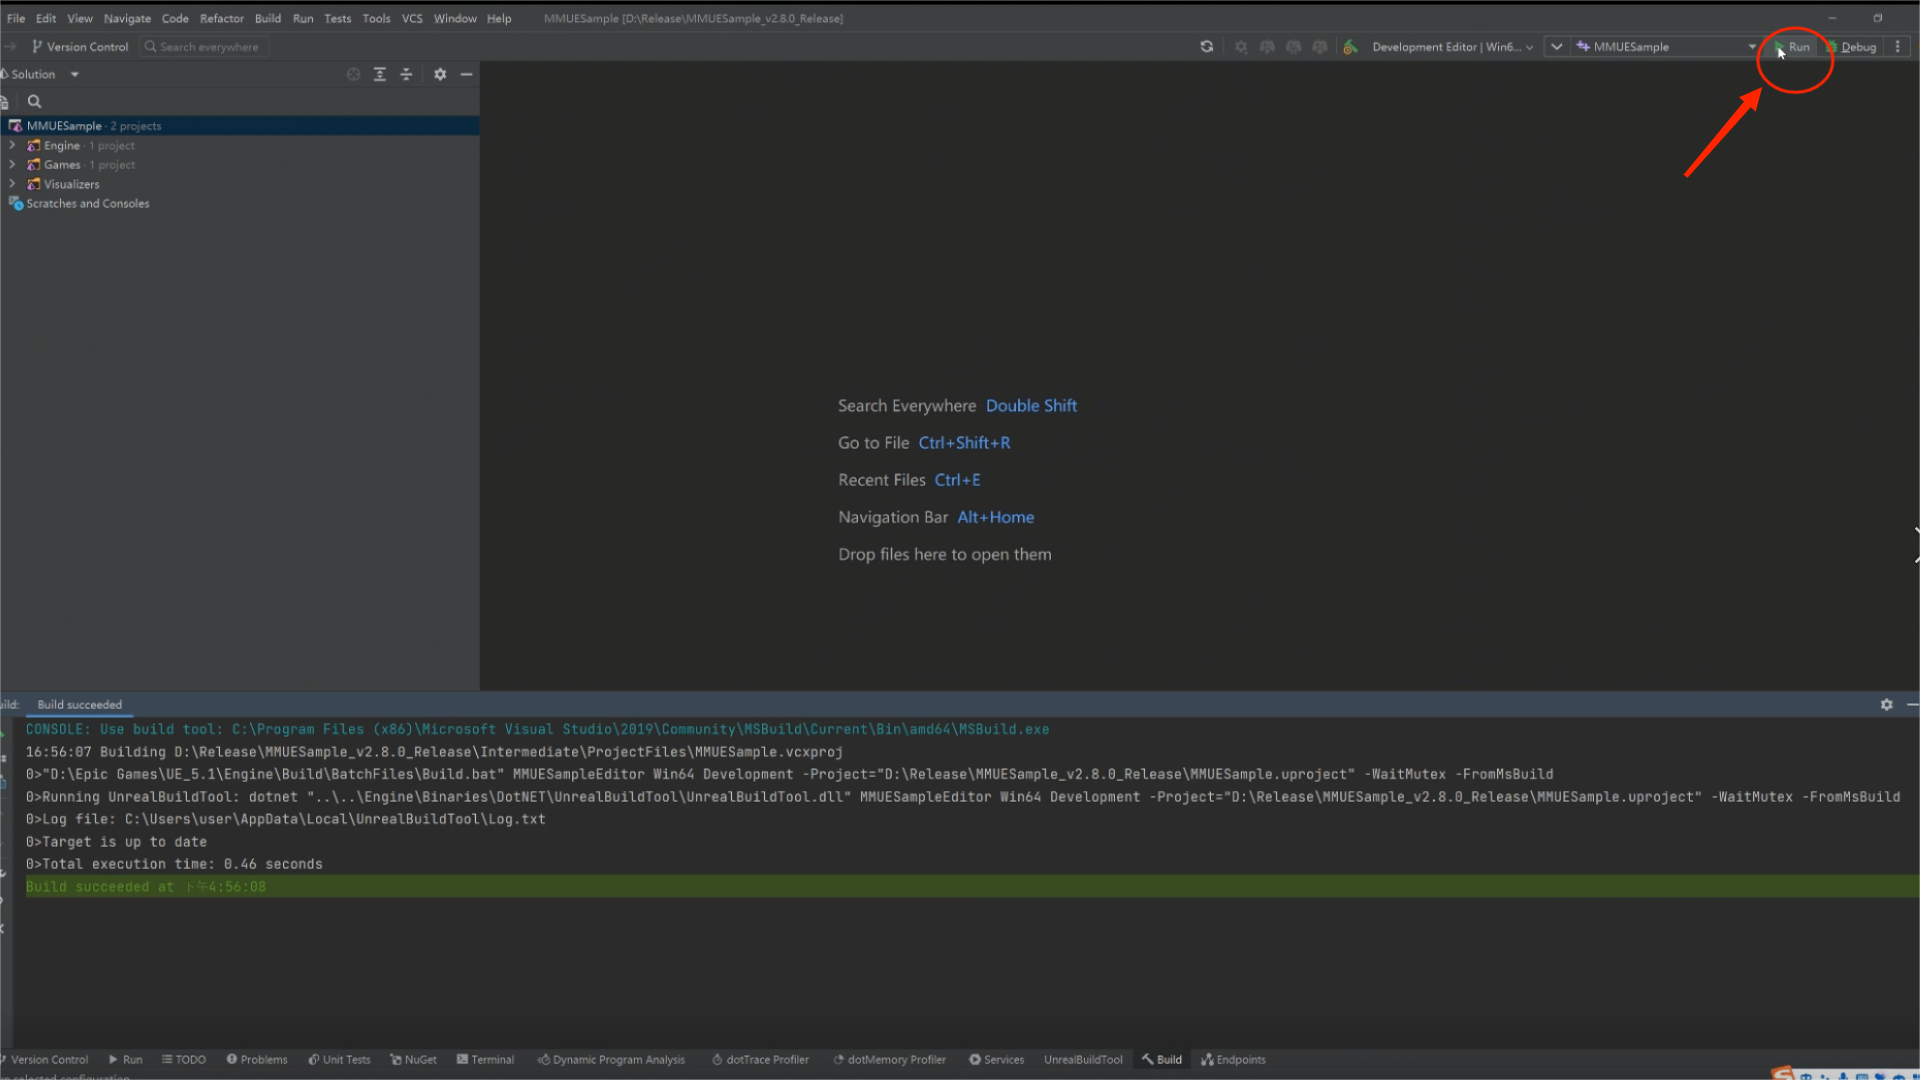Select the MMUESample solution node
This screenshot has height=1080, width=1920.
coord(240,126)
